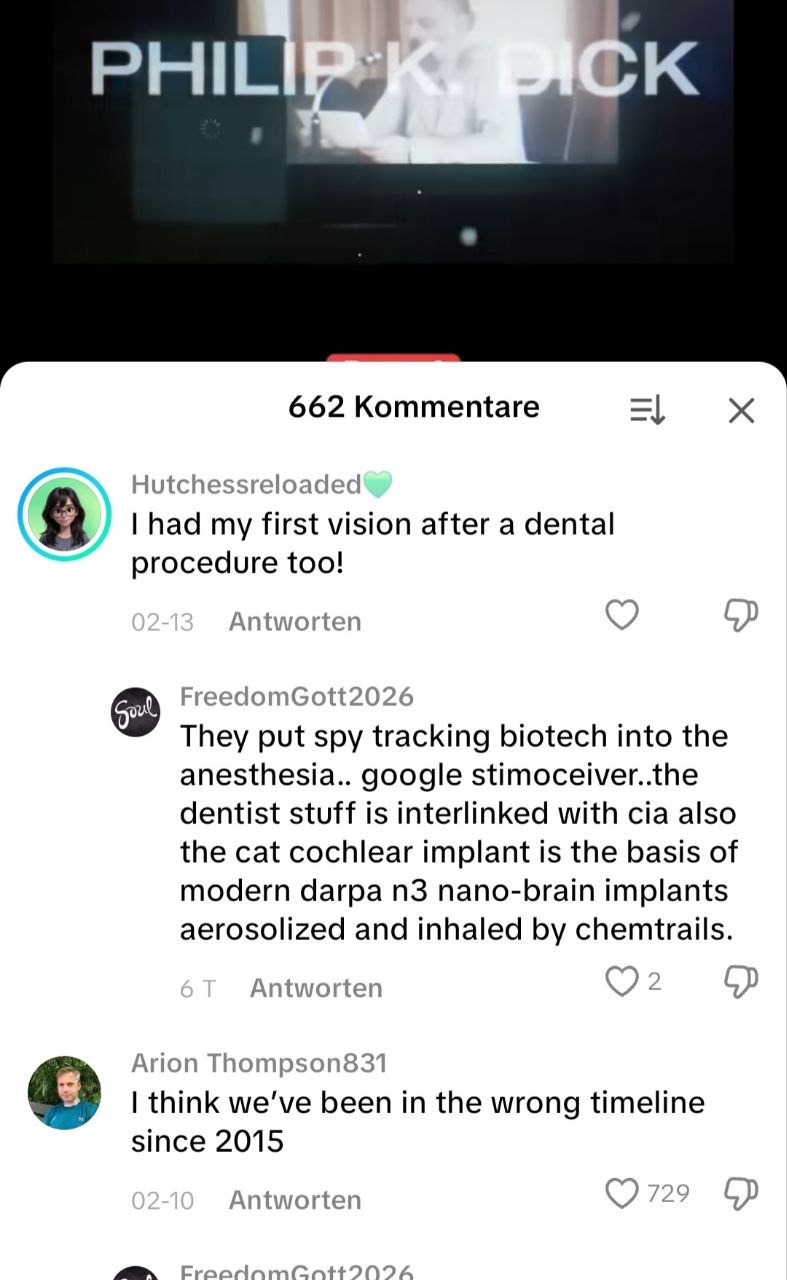Tap Antworten under the chemtrails reply
Screen dimensions: 787x1280
[x=316, y=988]
